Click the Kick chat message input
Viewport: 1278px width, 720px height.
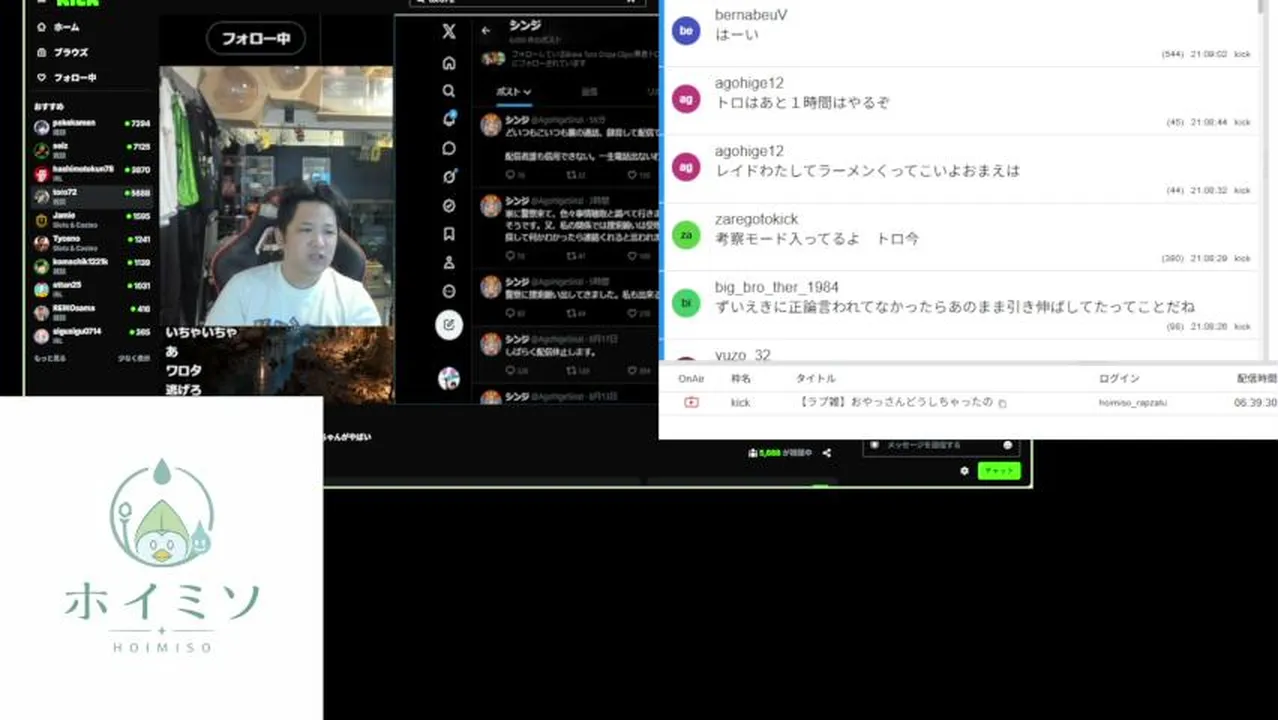(x=942, y=445)
